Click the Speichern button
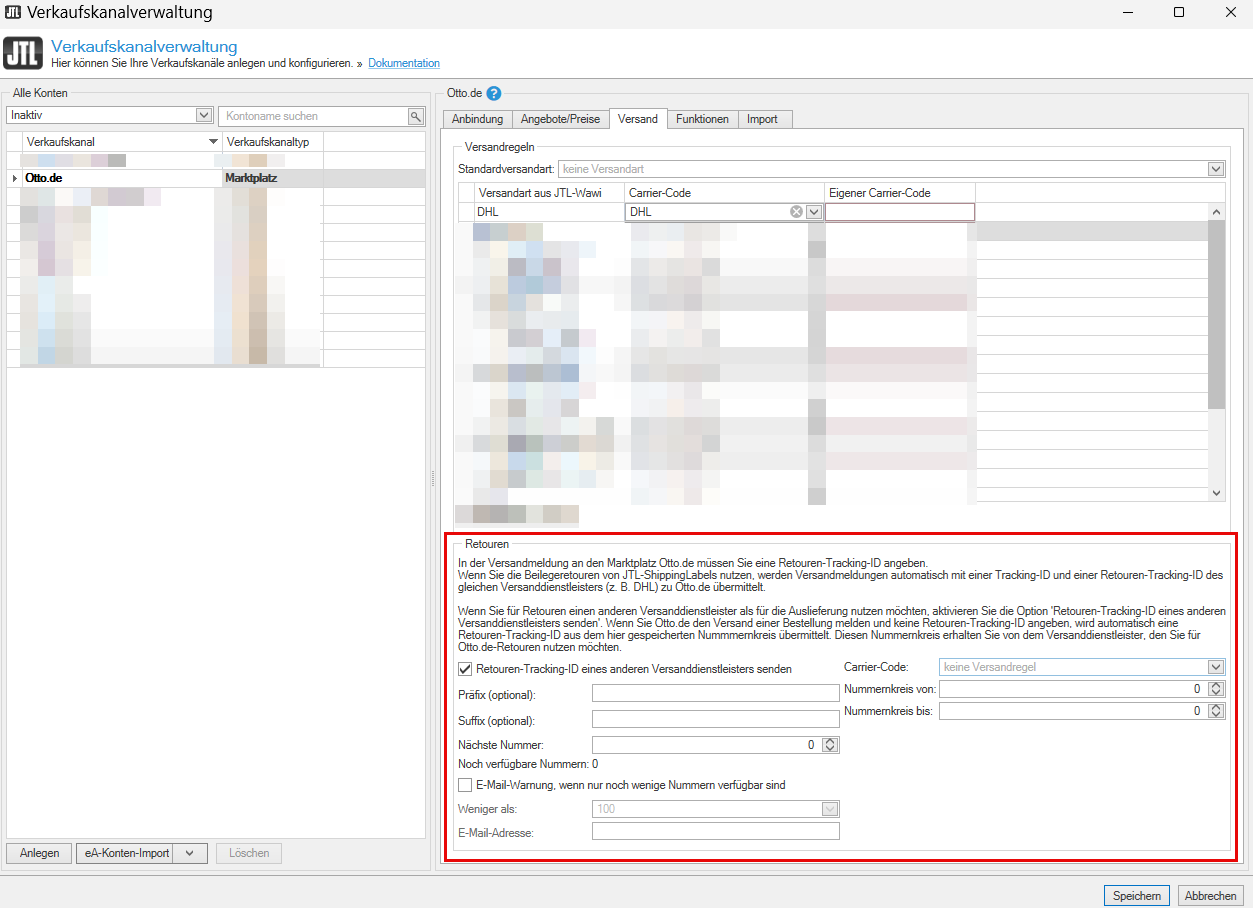 [x=1136, y=895]
